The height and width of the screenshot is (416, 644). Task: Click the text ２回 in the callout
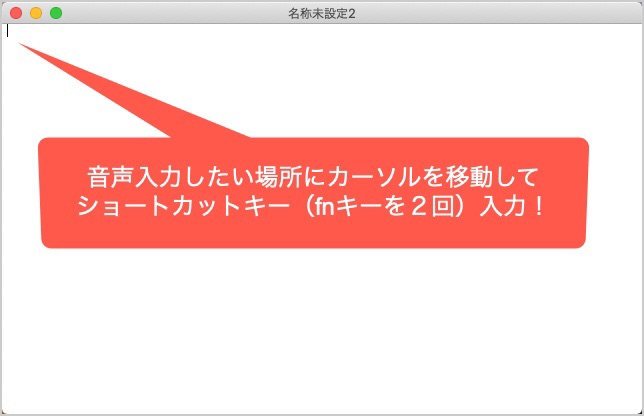(433, 206)
